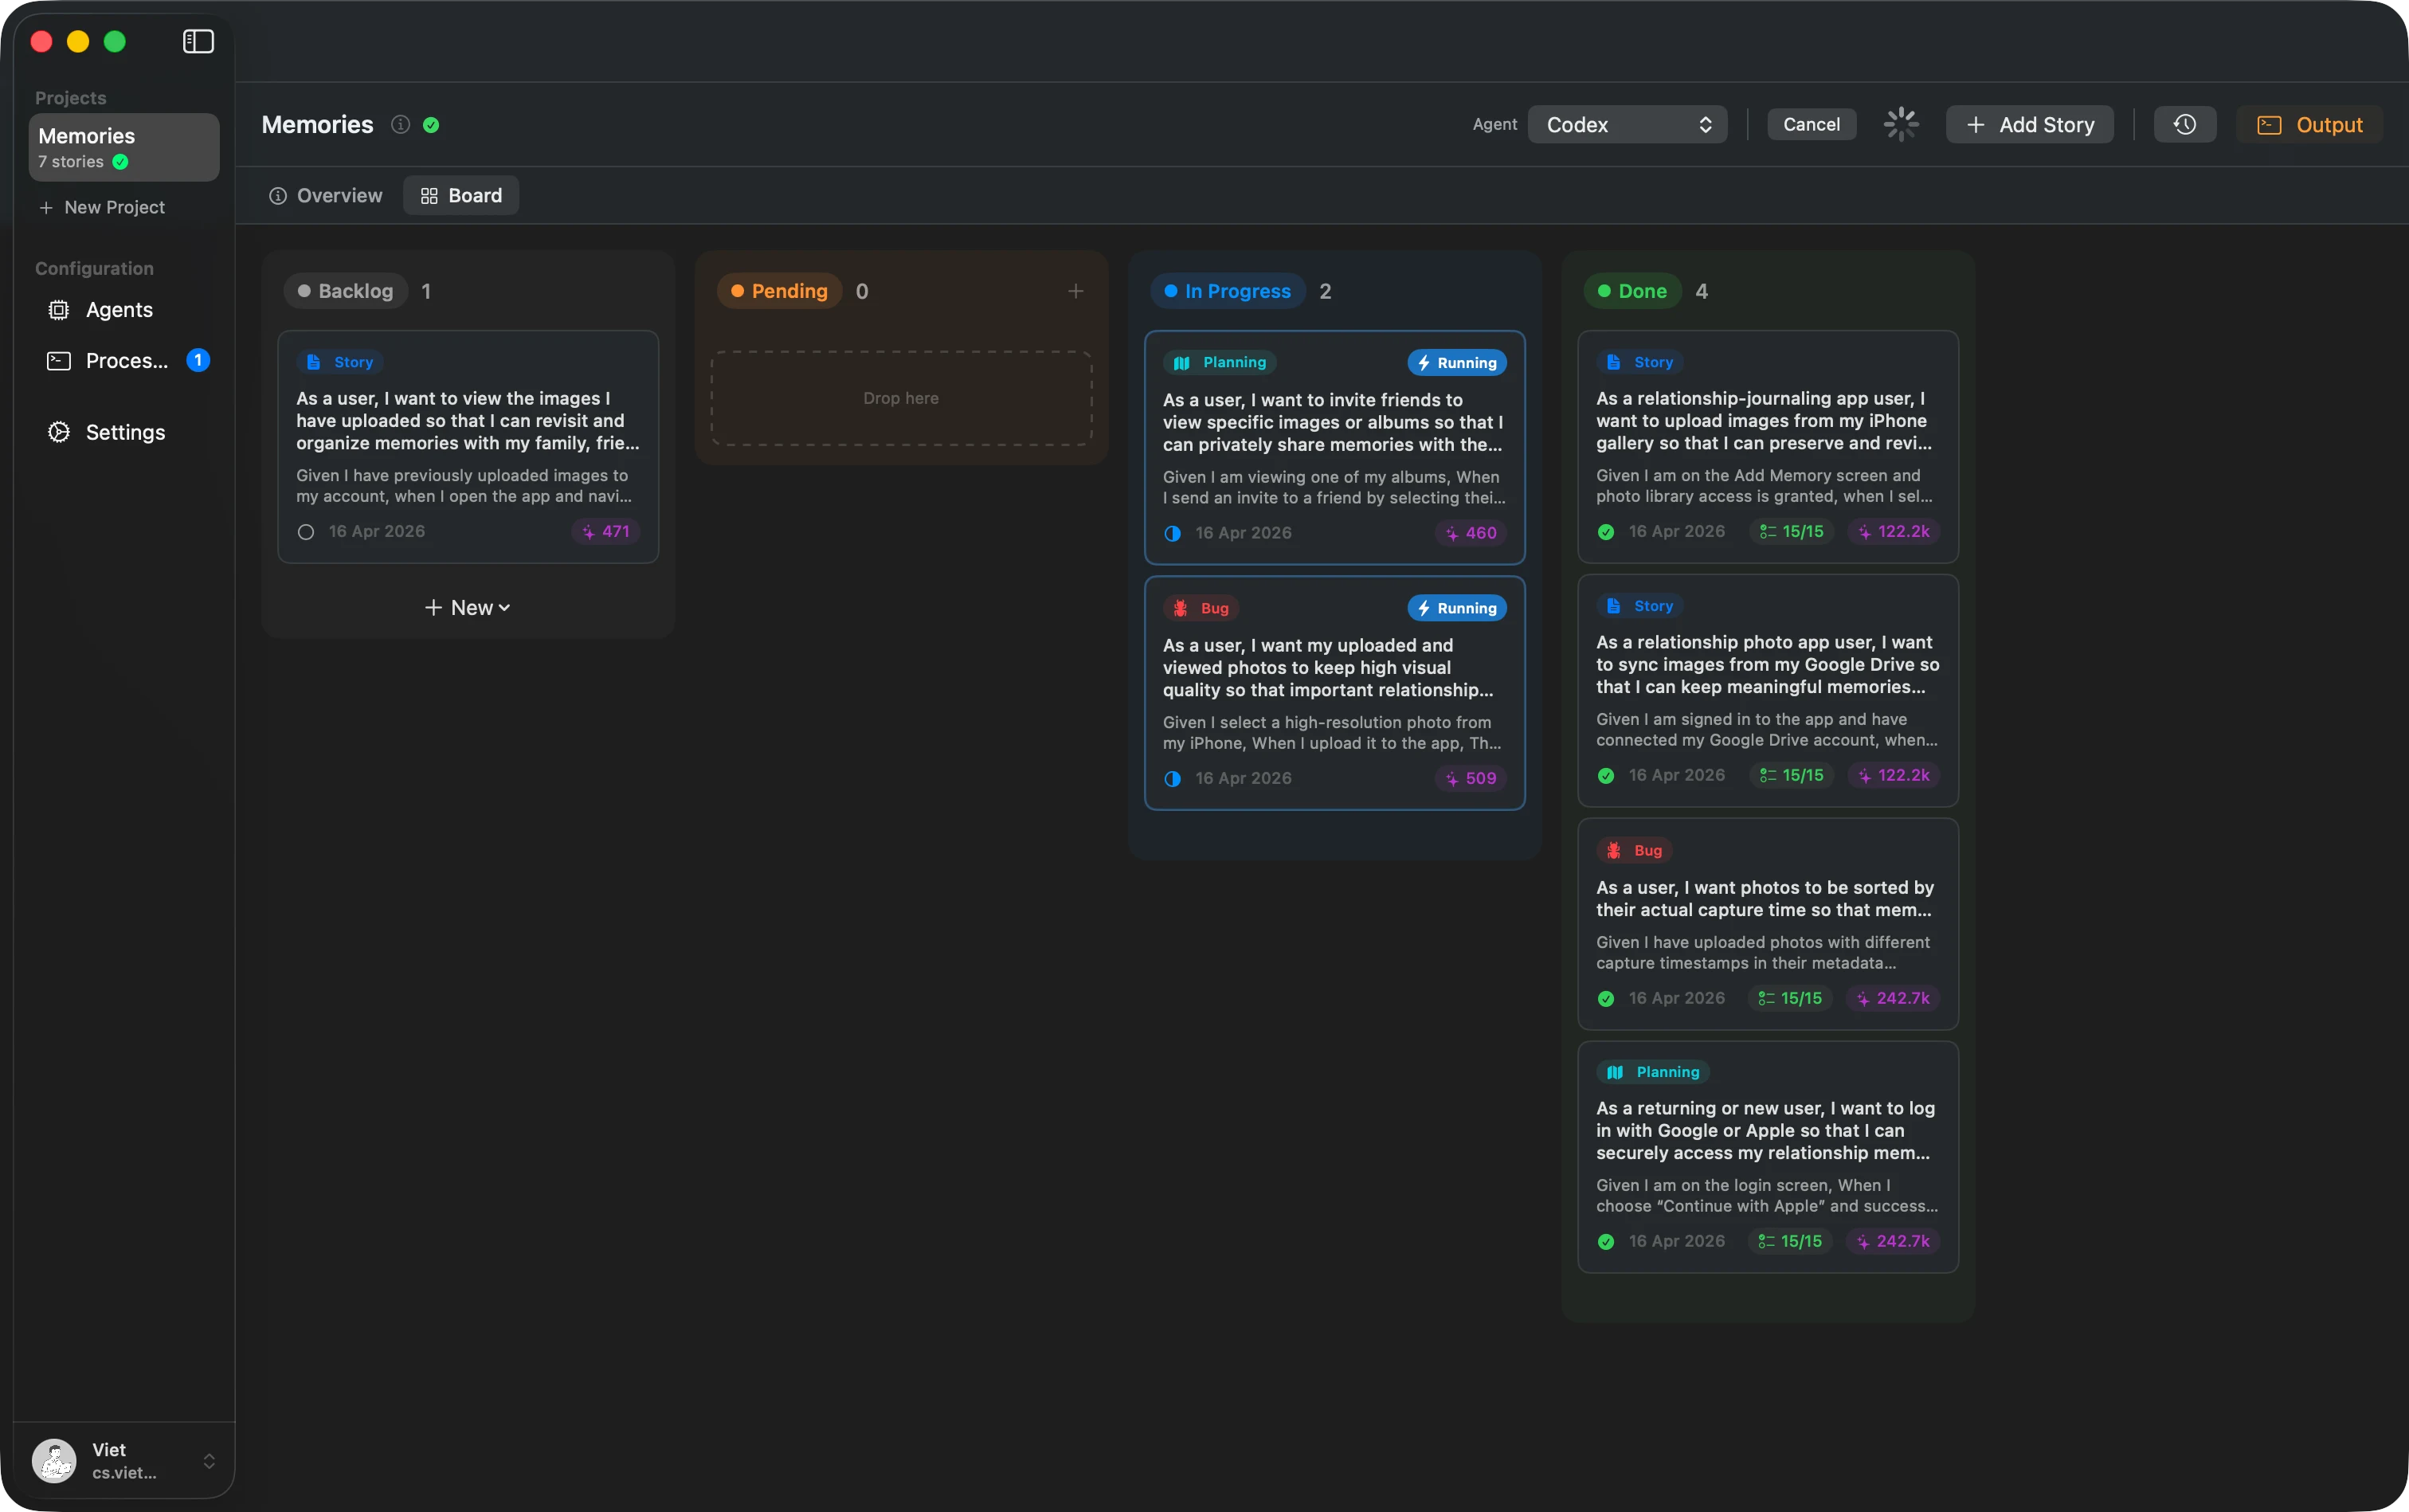Cancel the running agent
Image resolution: width=2409 pixels, height=1512 pixels.
click(x=1811, y=125)
